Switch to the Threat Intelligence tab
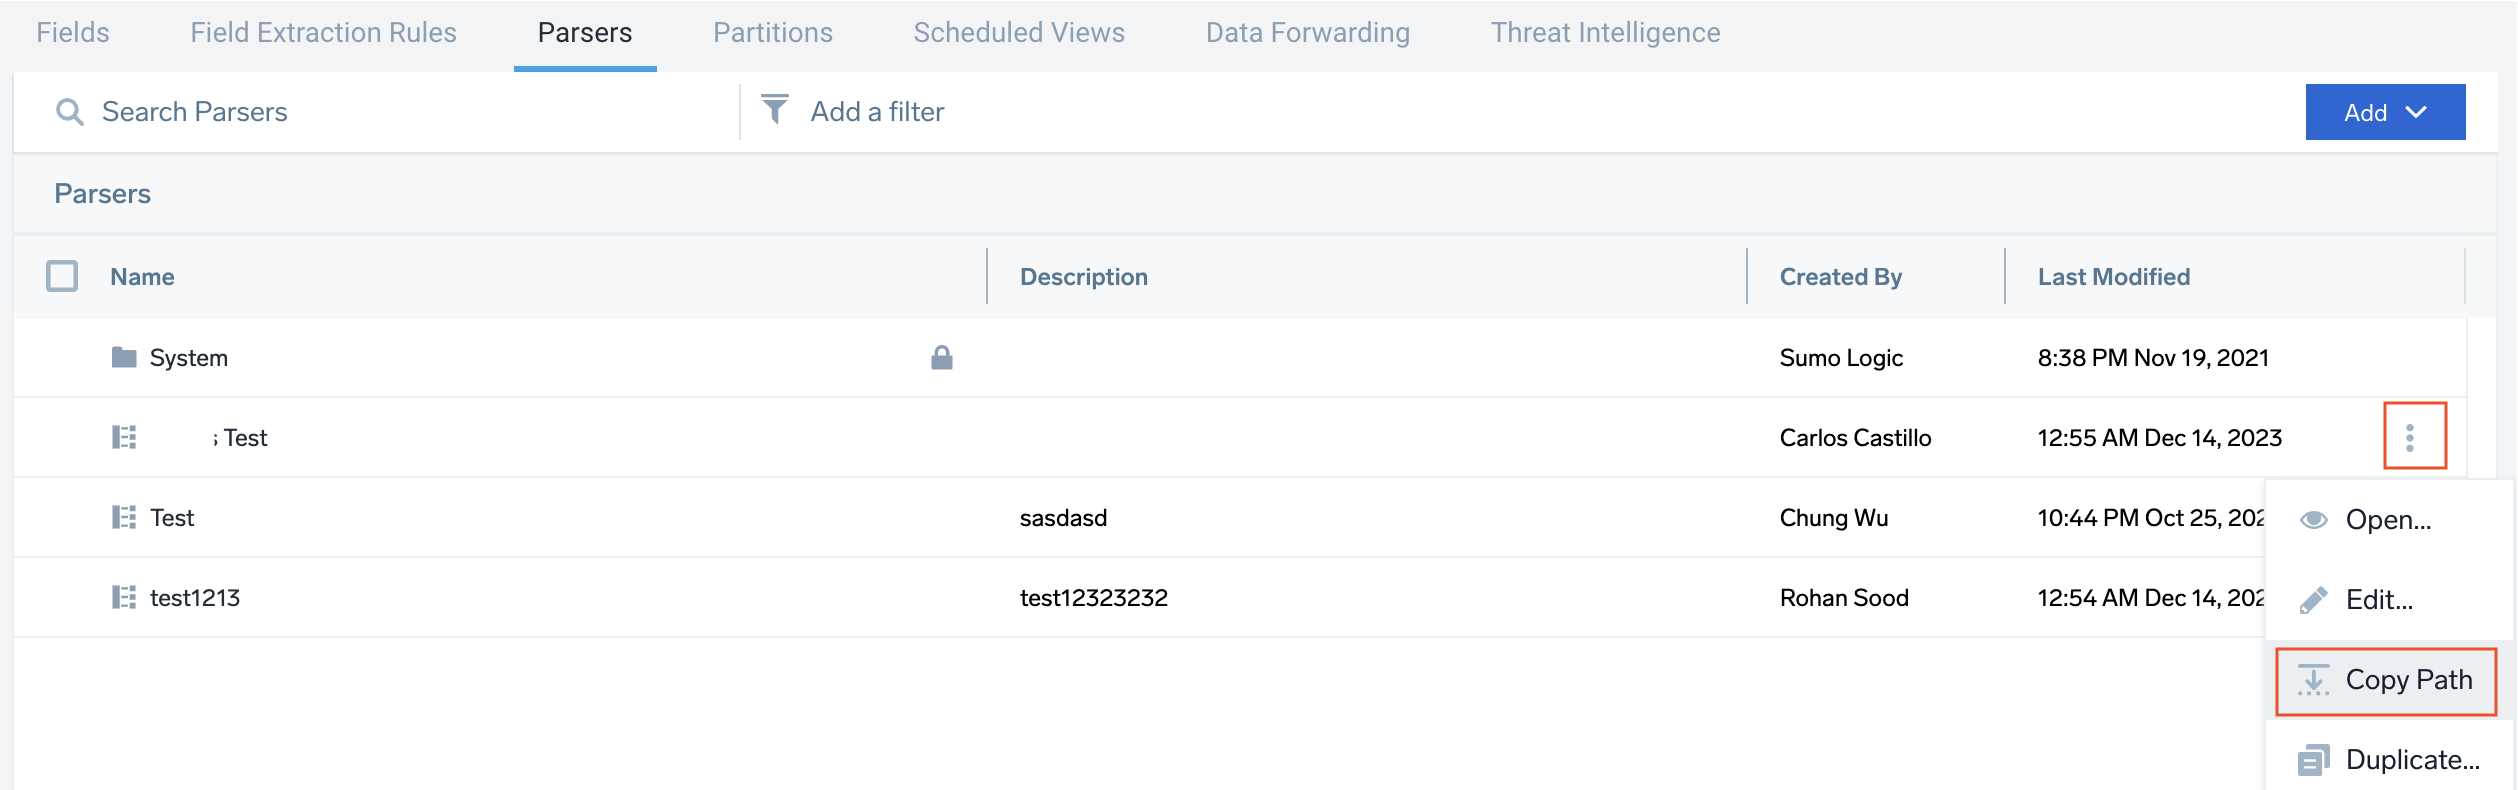Screen dimensions: 2518x790 point(1605,32)
